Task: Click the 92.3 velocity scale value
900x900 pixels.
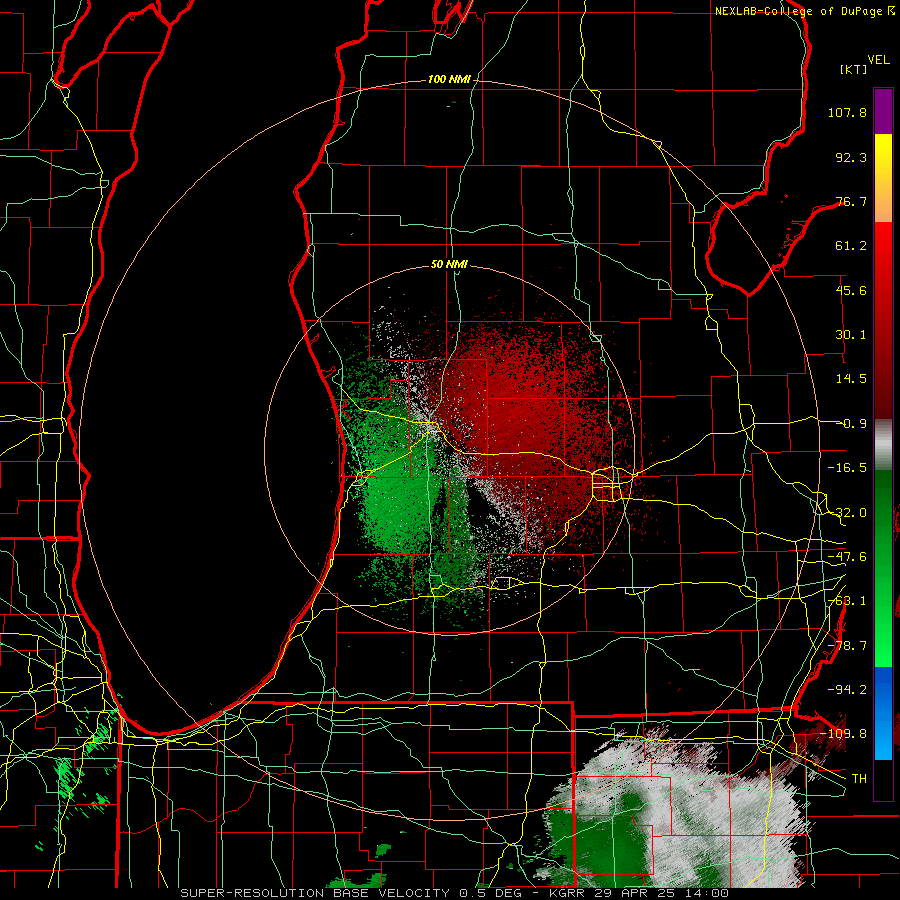Action: [851, 157]
